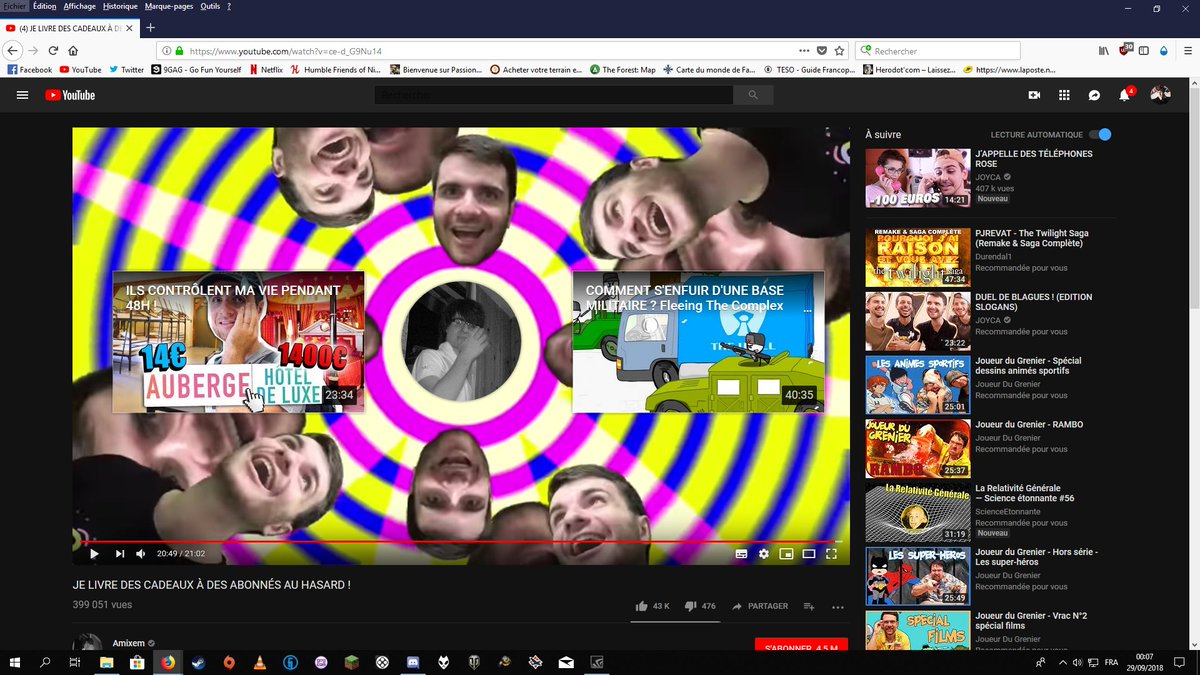Open the Firefox library icon
This screenshot has width=1200, height=675.
(1104, 50)
